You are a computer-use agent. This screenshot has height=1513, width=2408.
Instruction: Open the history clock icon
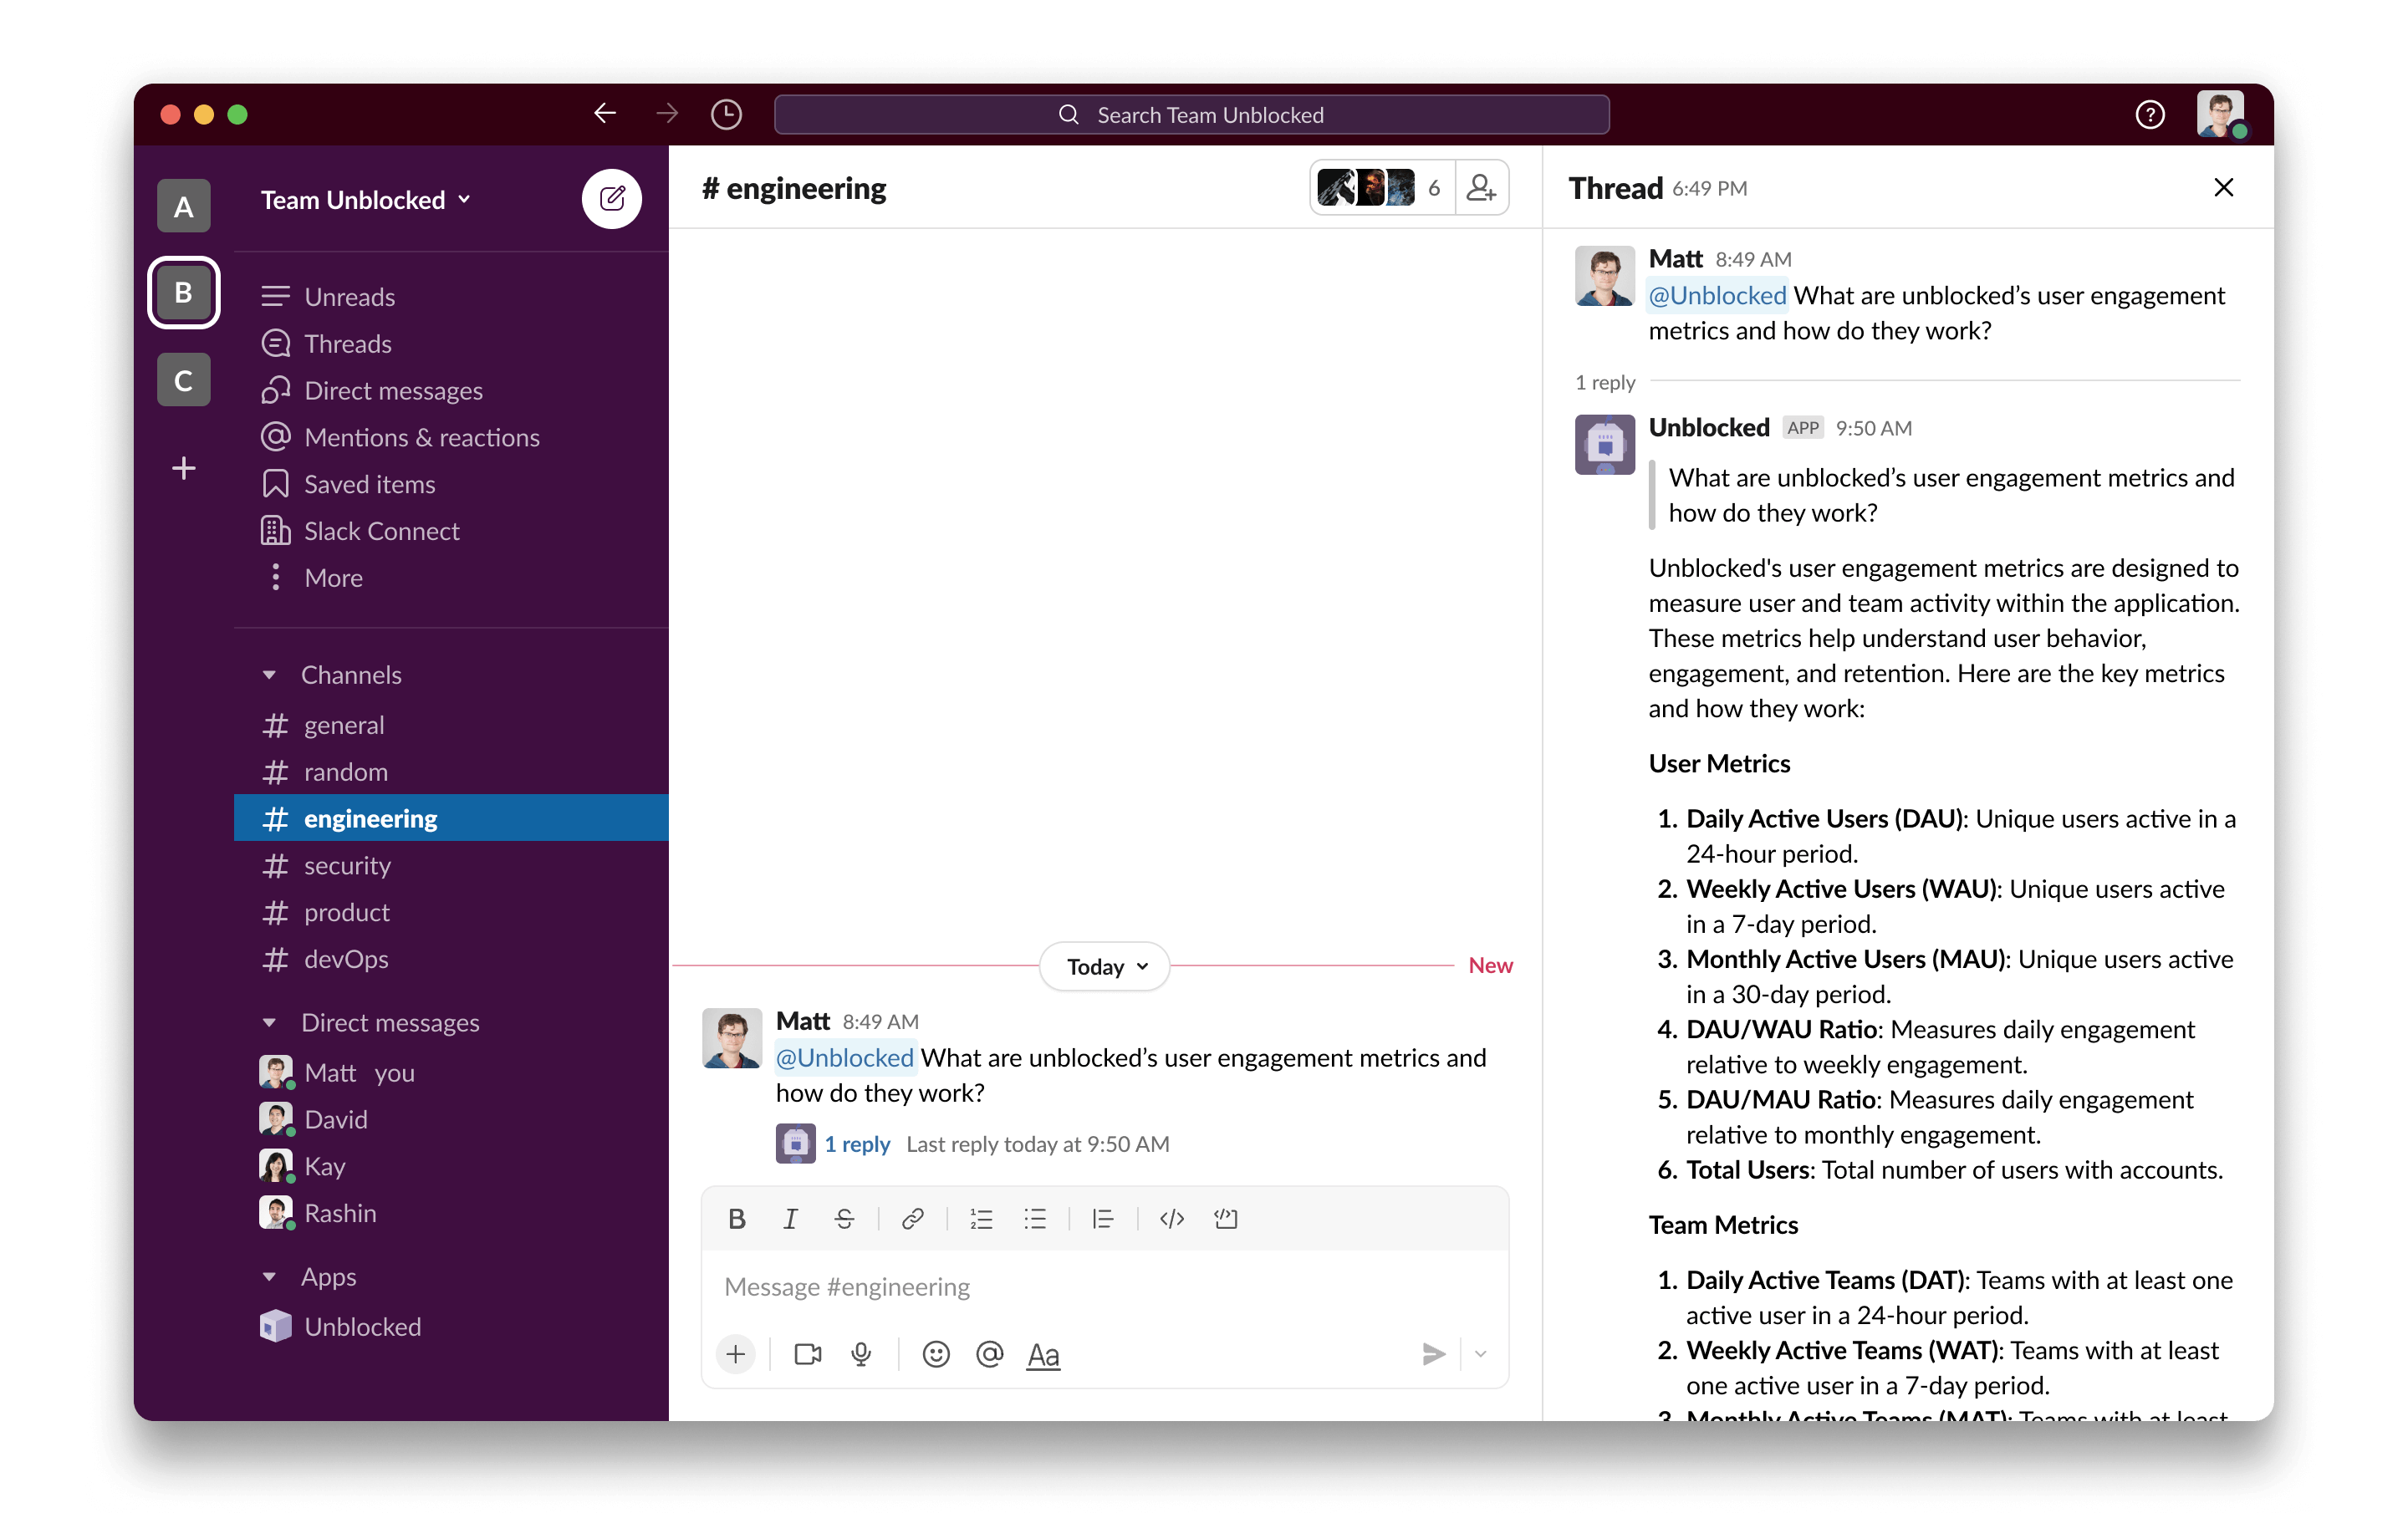726,114
